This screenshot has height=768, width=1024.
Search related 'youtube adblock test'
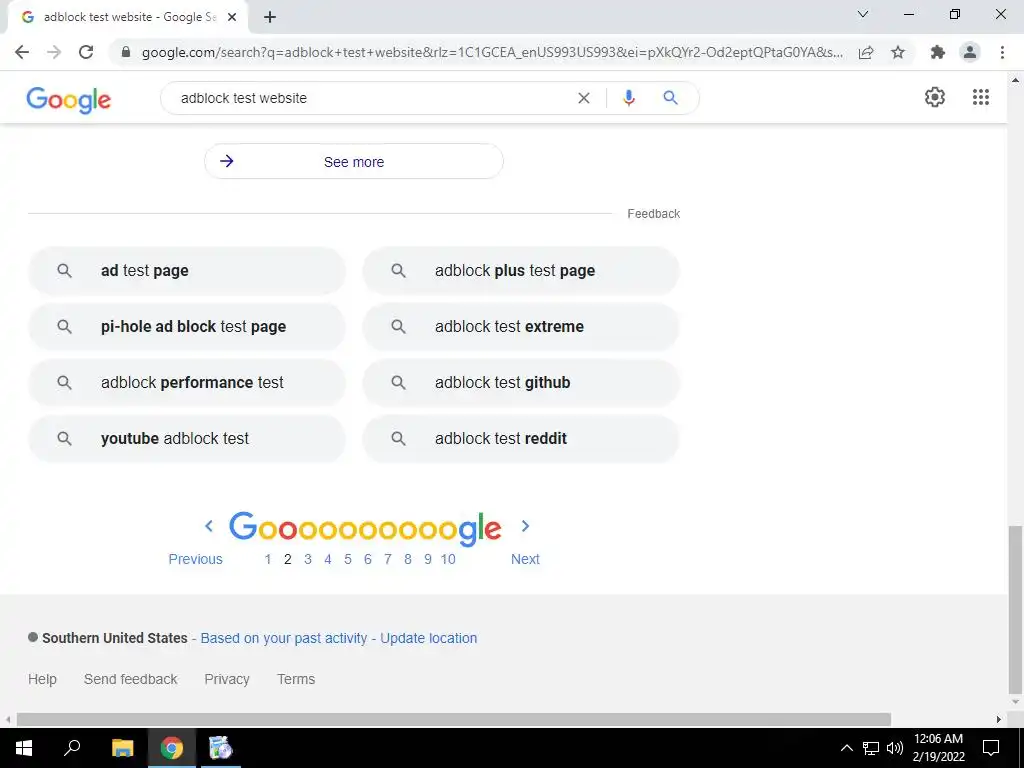[187, 439]
